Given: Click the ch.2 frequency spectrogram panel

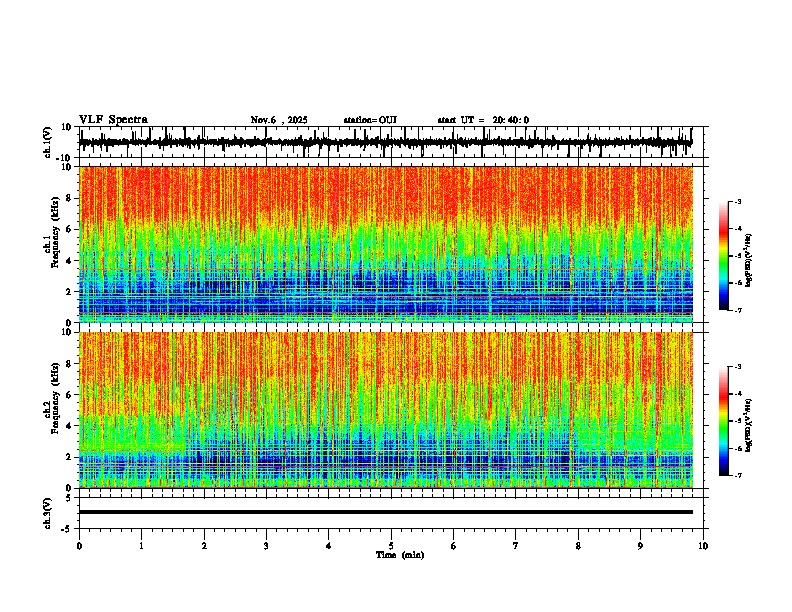Looking at the screenshot, I should (386, 410).
